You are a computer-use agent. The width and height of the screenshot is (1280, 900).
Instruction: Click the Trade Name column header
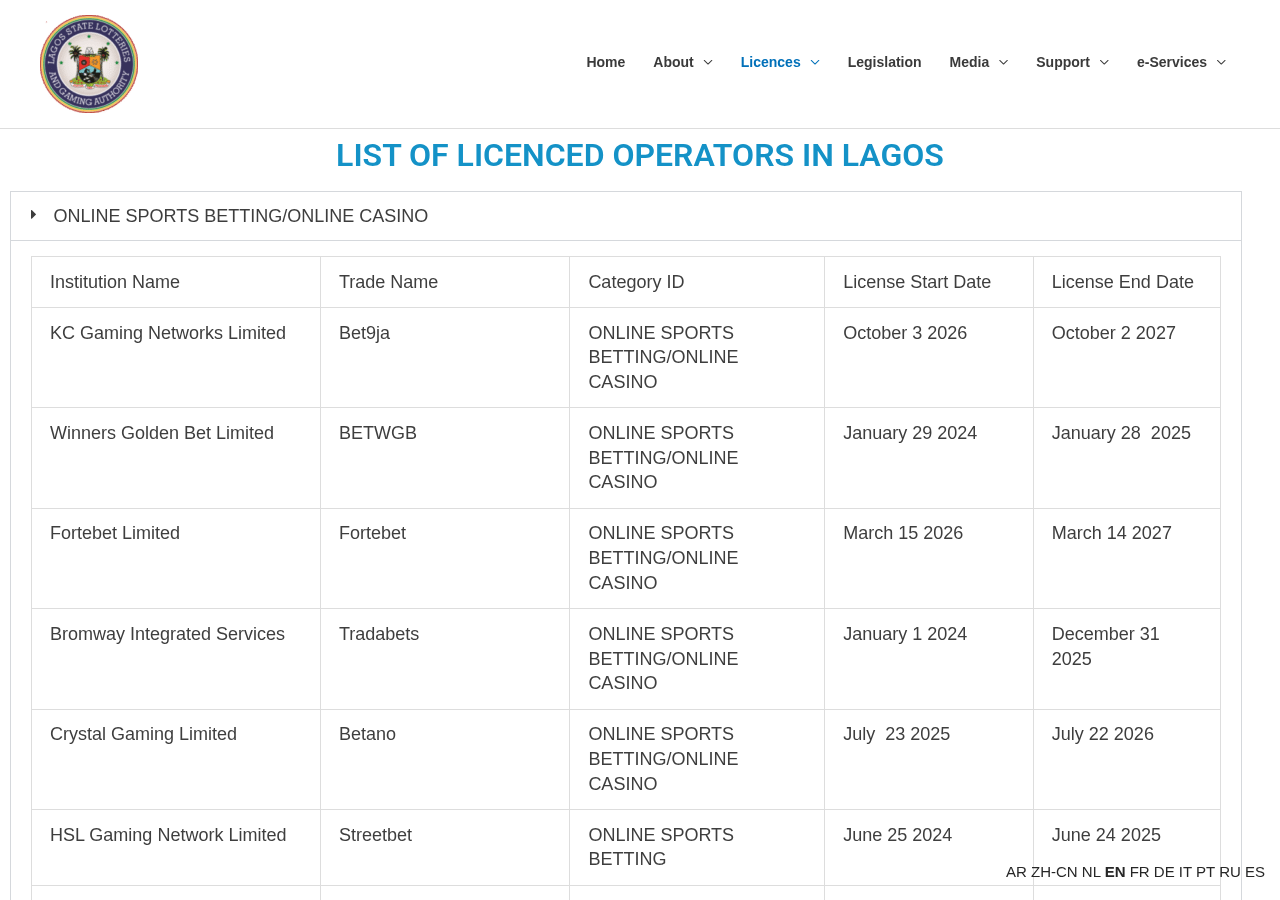coord(445,282)
